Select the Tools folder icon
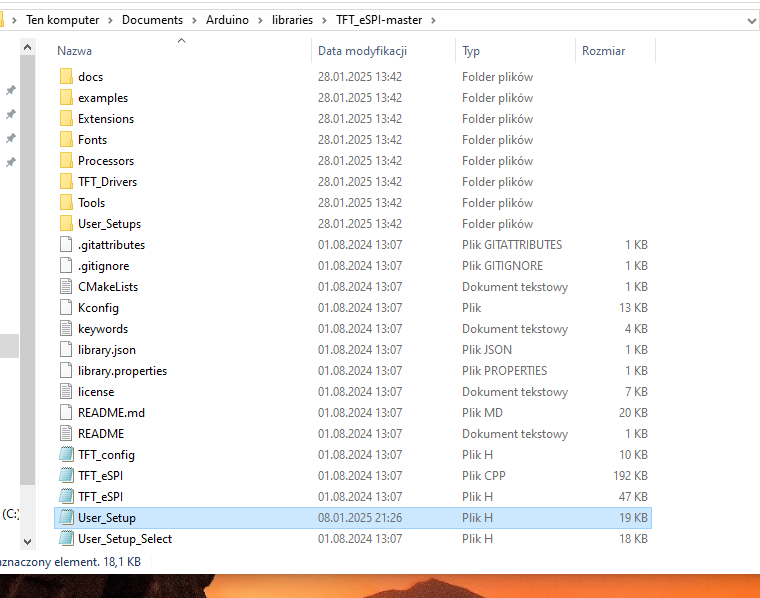The image size is (760, 598). pyautogui.click(x=66, y=203)
